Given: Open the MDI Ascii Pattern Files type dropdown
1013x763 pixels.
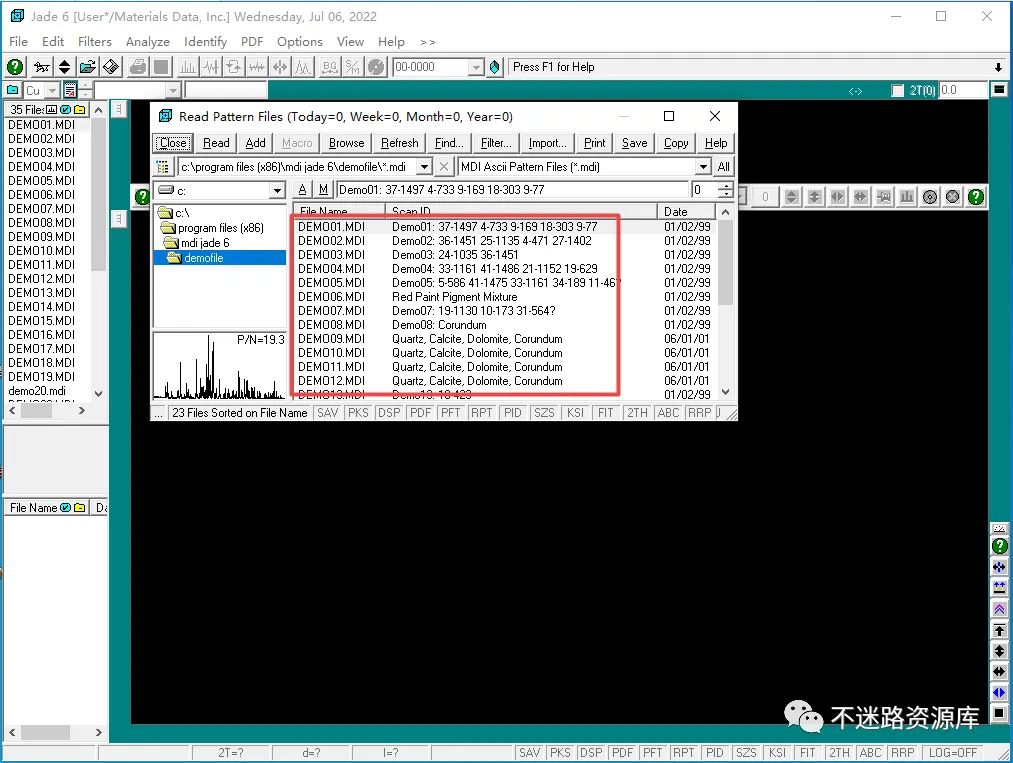Looking at the screenshot, I should coord(704,167).
